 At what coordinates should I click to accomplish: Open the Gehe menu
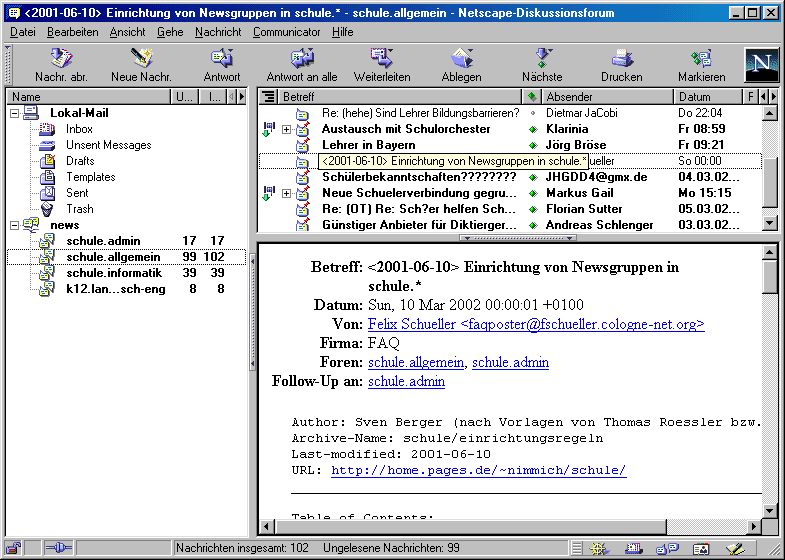tap(170, 32)
